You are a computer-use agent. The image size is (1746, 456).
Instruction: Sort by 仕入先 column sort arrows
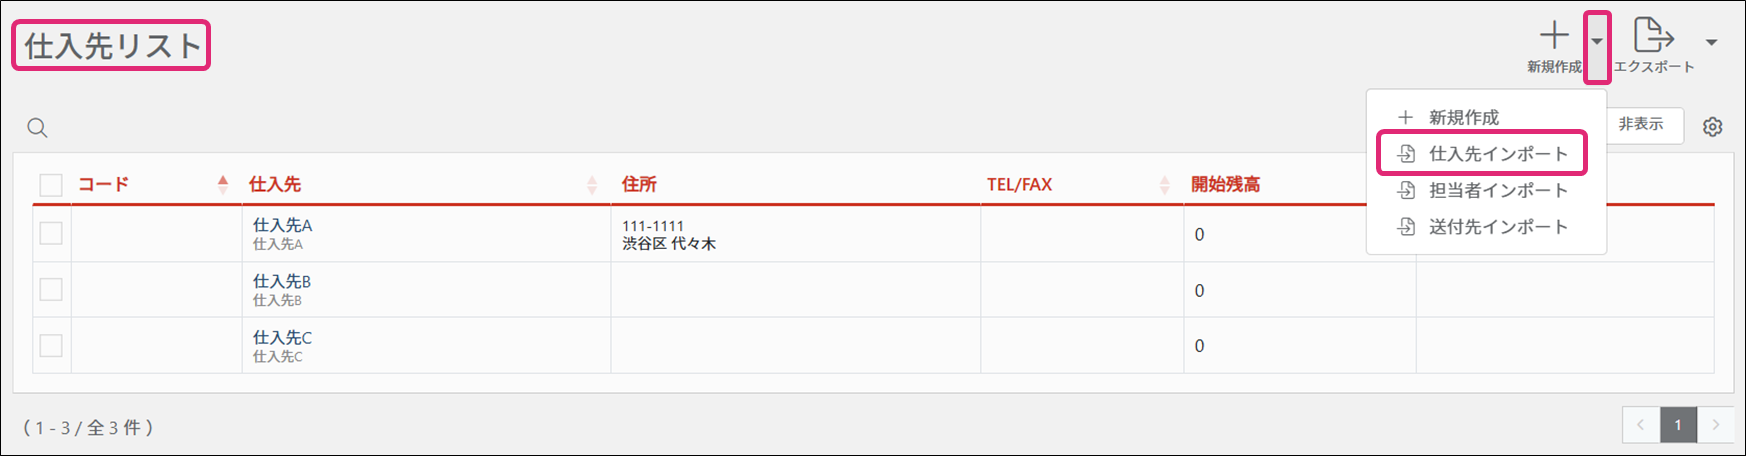[x=592, y=185]
